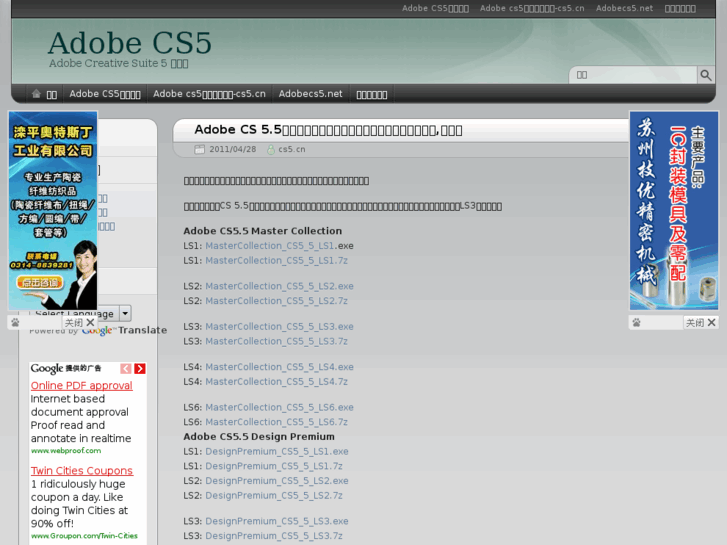Image resolution: width=727 pixels, height=545 pixels.
Task: Download DesignPremium_CS5_5_LS2.exe
Action: [x=277, y=481]
